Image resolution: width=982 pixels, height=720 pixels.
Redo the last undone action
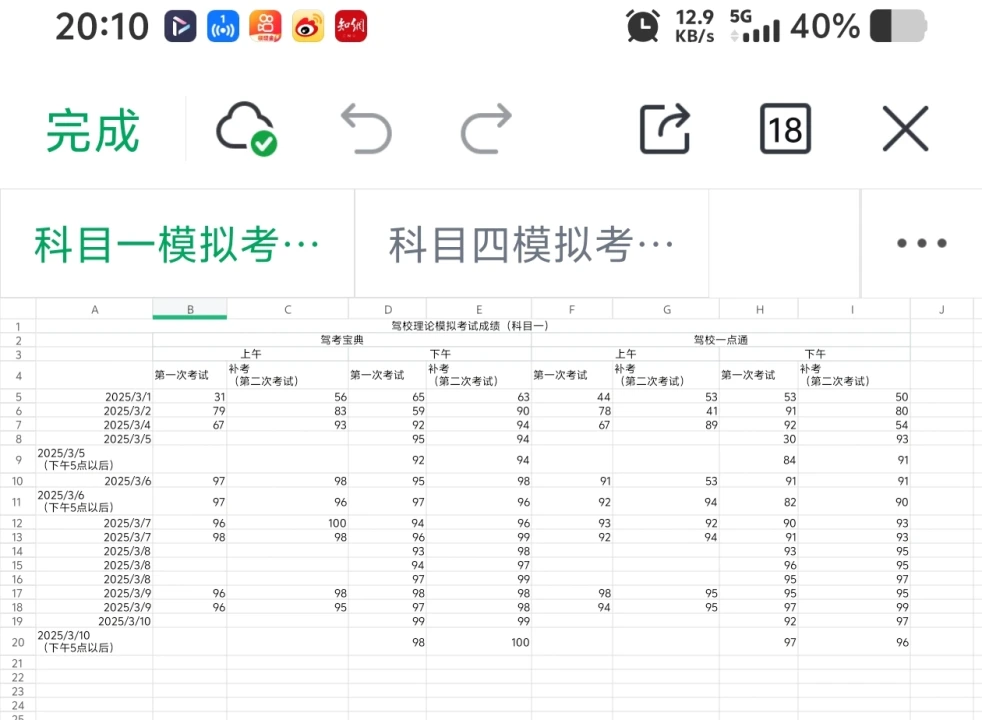[x=486, y=130]
